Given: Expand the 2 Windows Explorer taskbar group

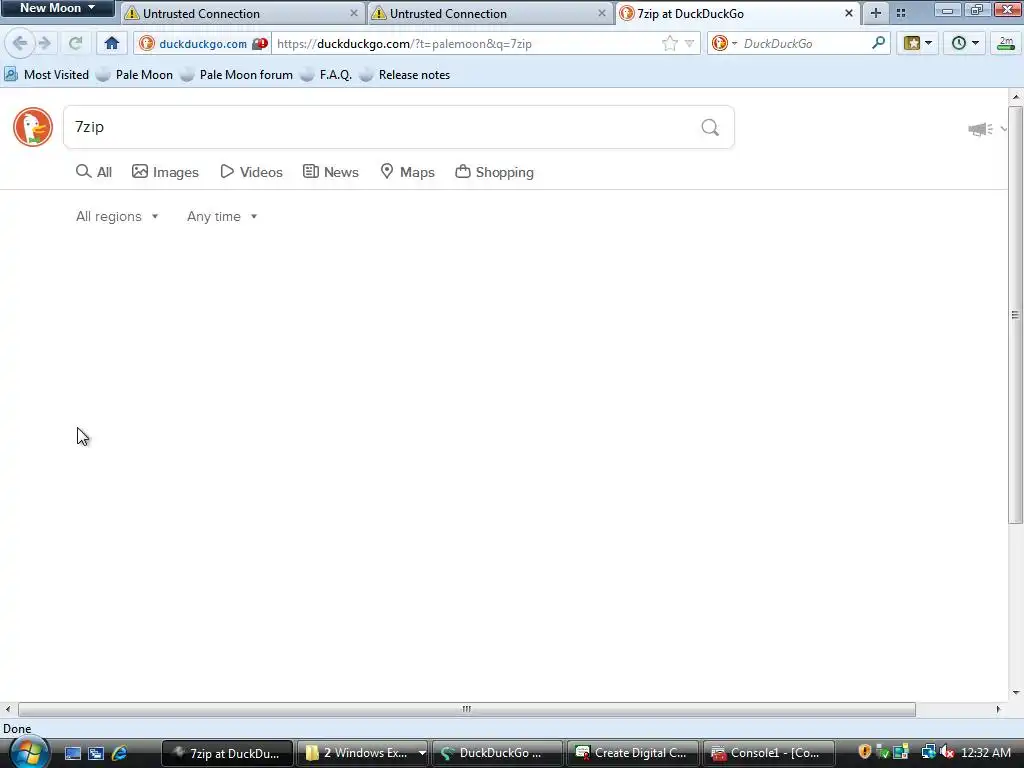Looking at the screenshot, I should 422,753.
